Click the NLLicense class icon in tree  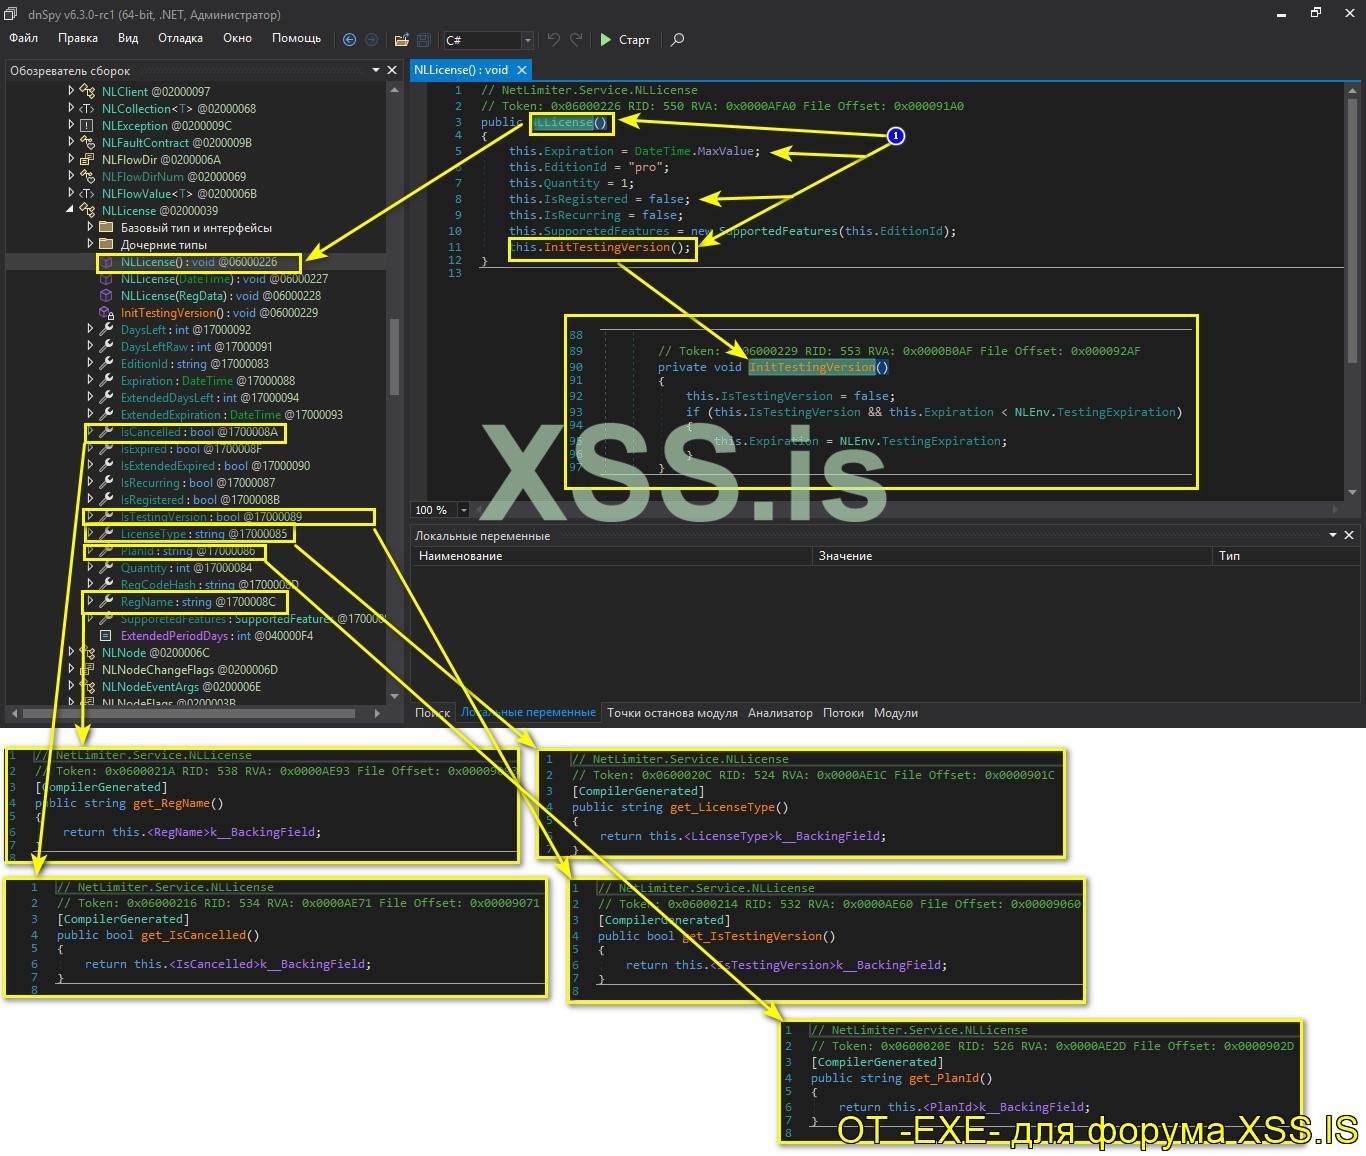click(87, 211)
